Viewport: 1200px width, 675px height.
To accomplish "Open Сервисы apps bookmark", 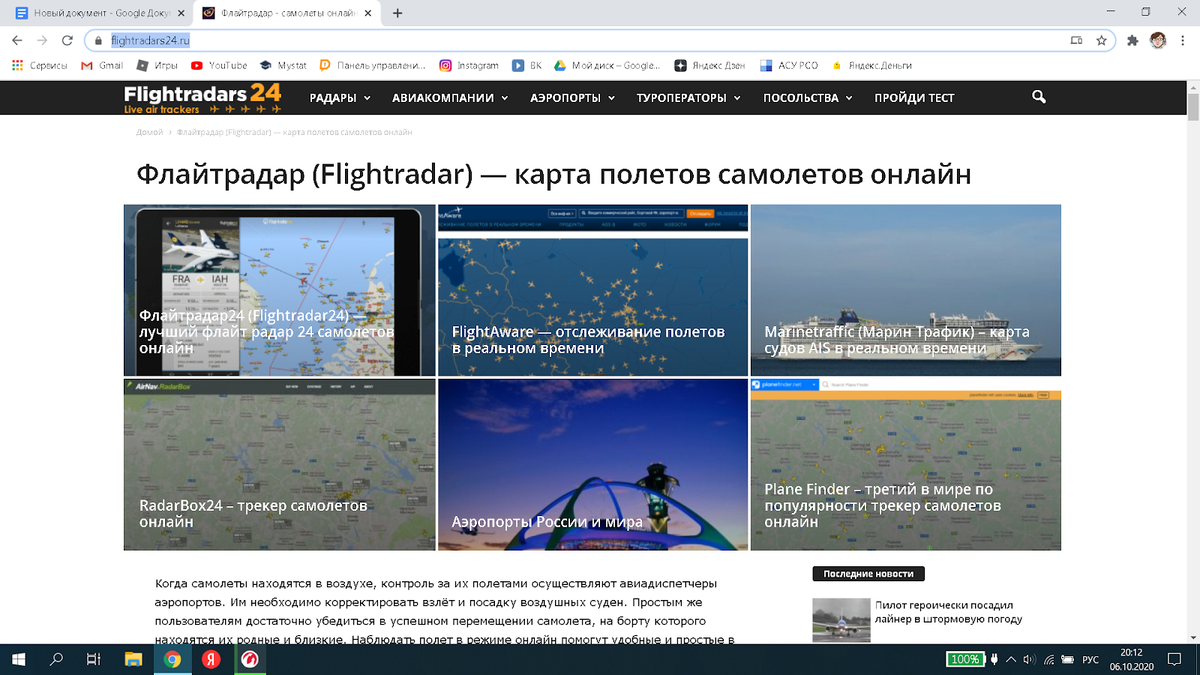I will point(39,65).
